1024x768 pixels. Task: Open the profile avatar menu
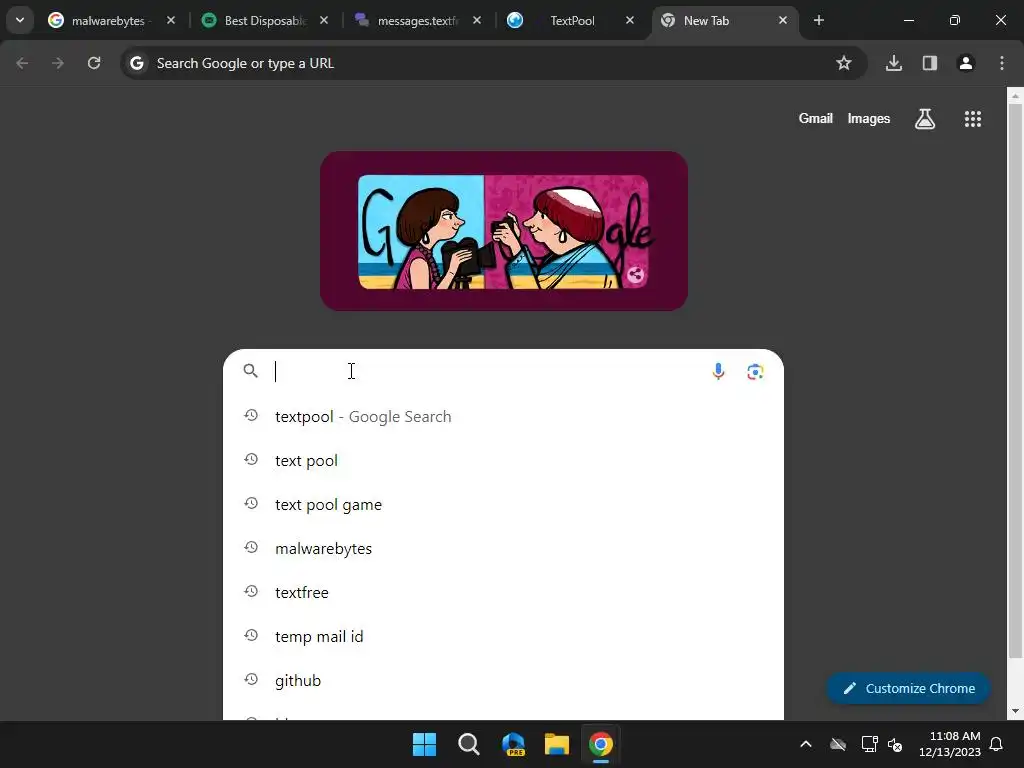pos(966,63)
